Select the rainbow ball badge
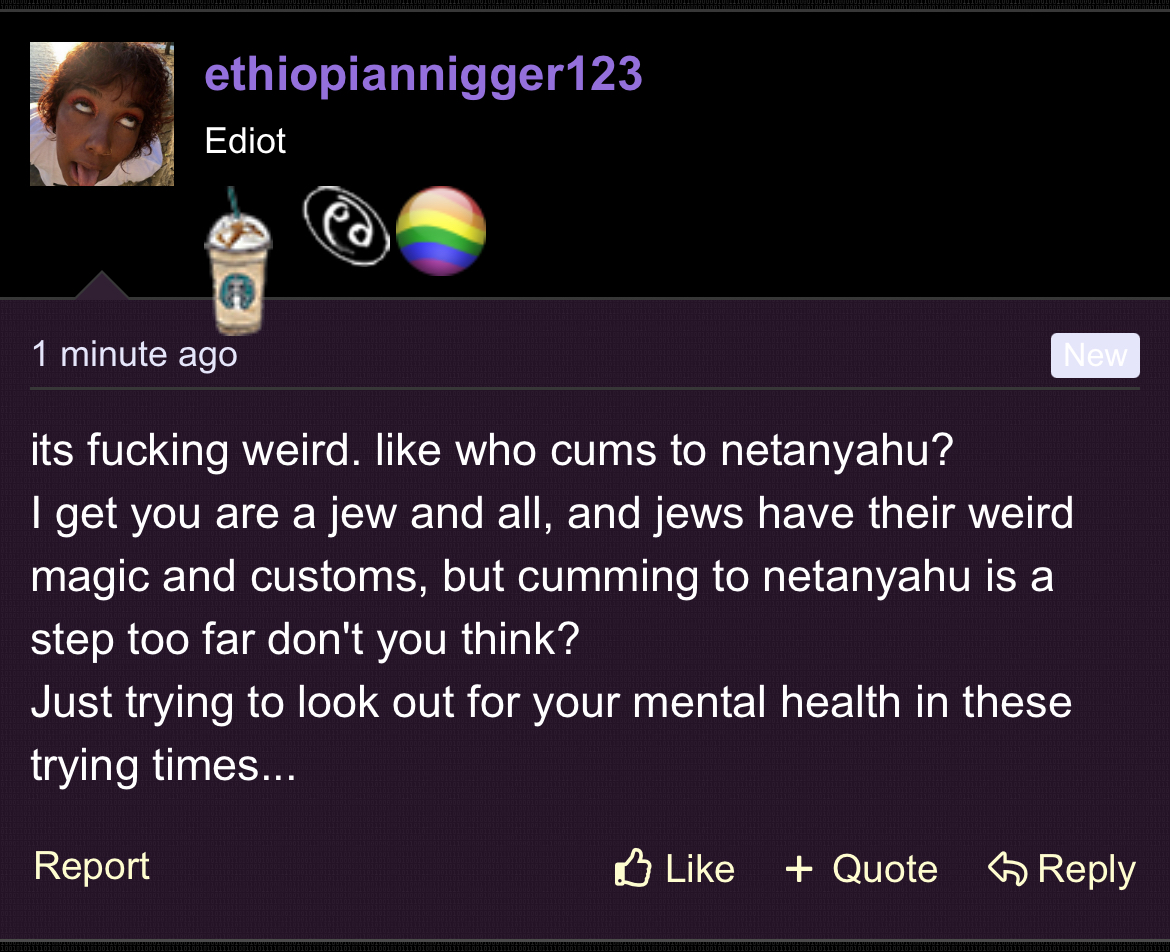 (441, 231)
